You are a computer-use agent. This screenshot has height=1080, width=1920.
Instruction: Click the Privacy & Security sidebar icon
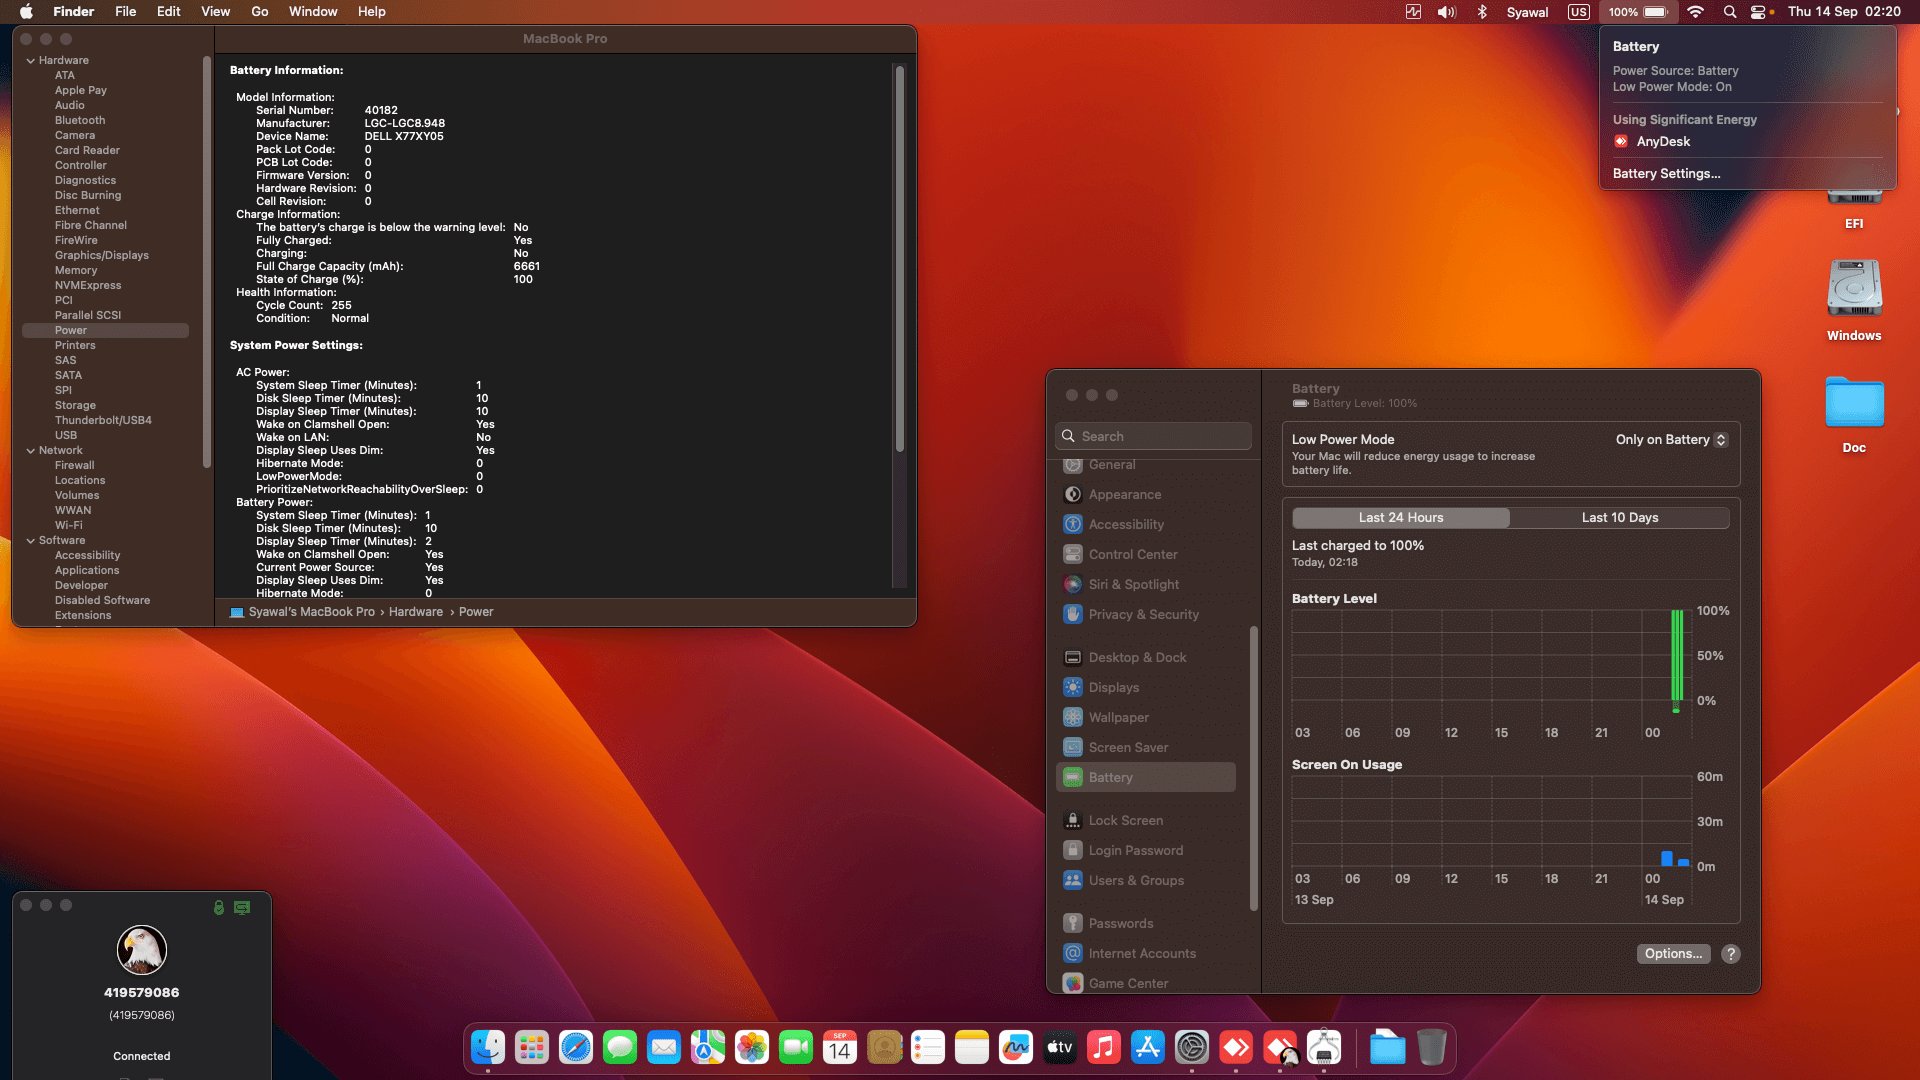coord(1072,614)
